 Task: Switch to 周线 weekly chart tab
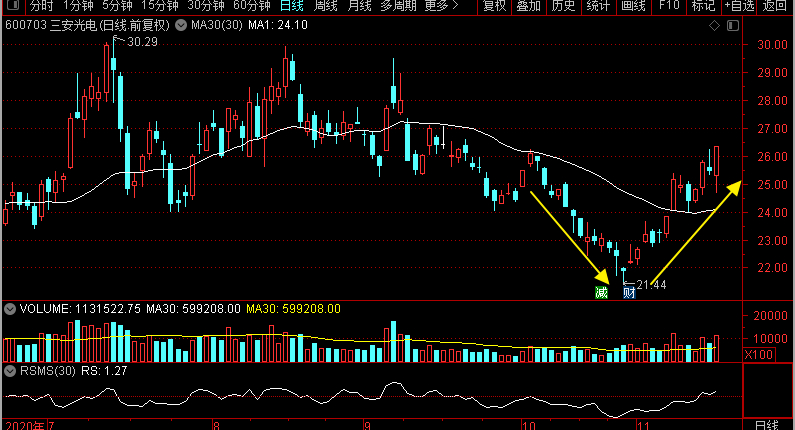(326, 6)
